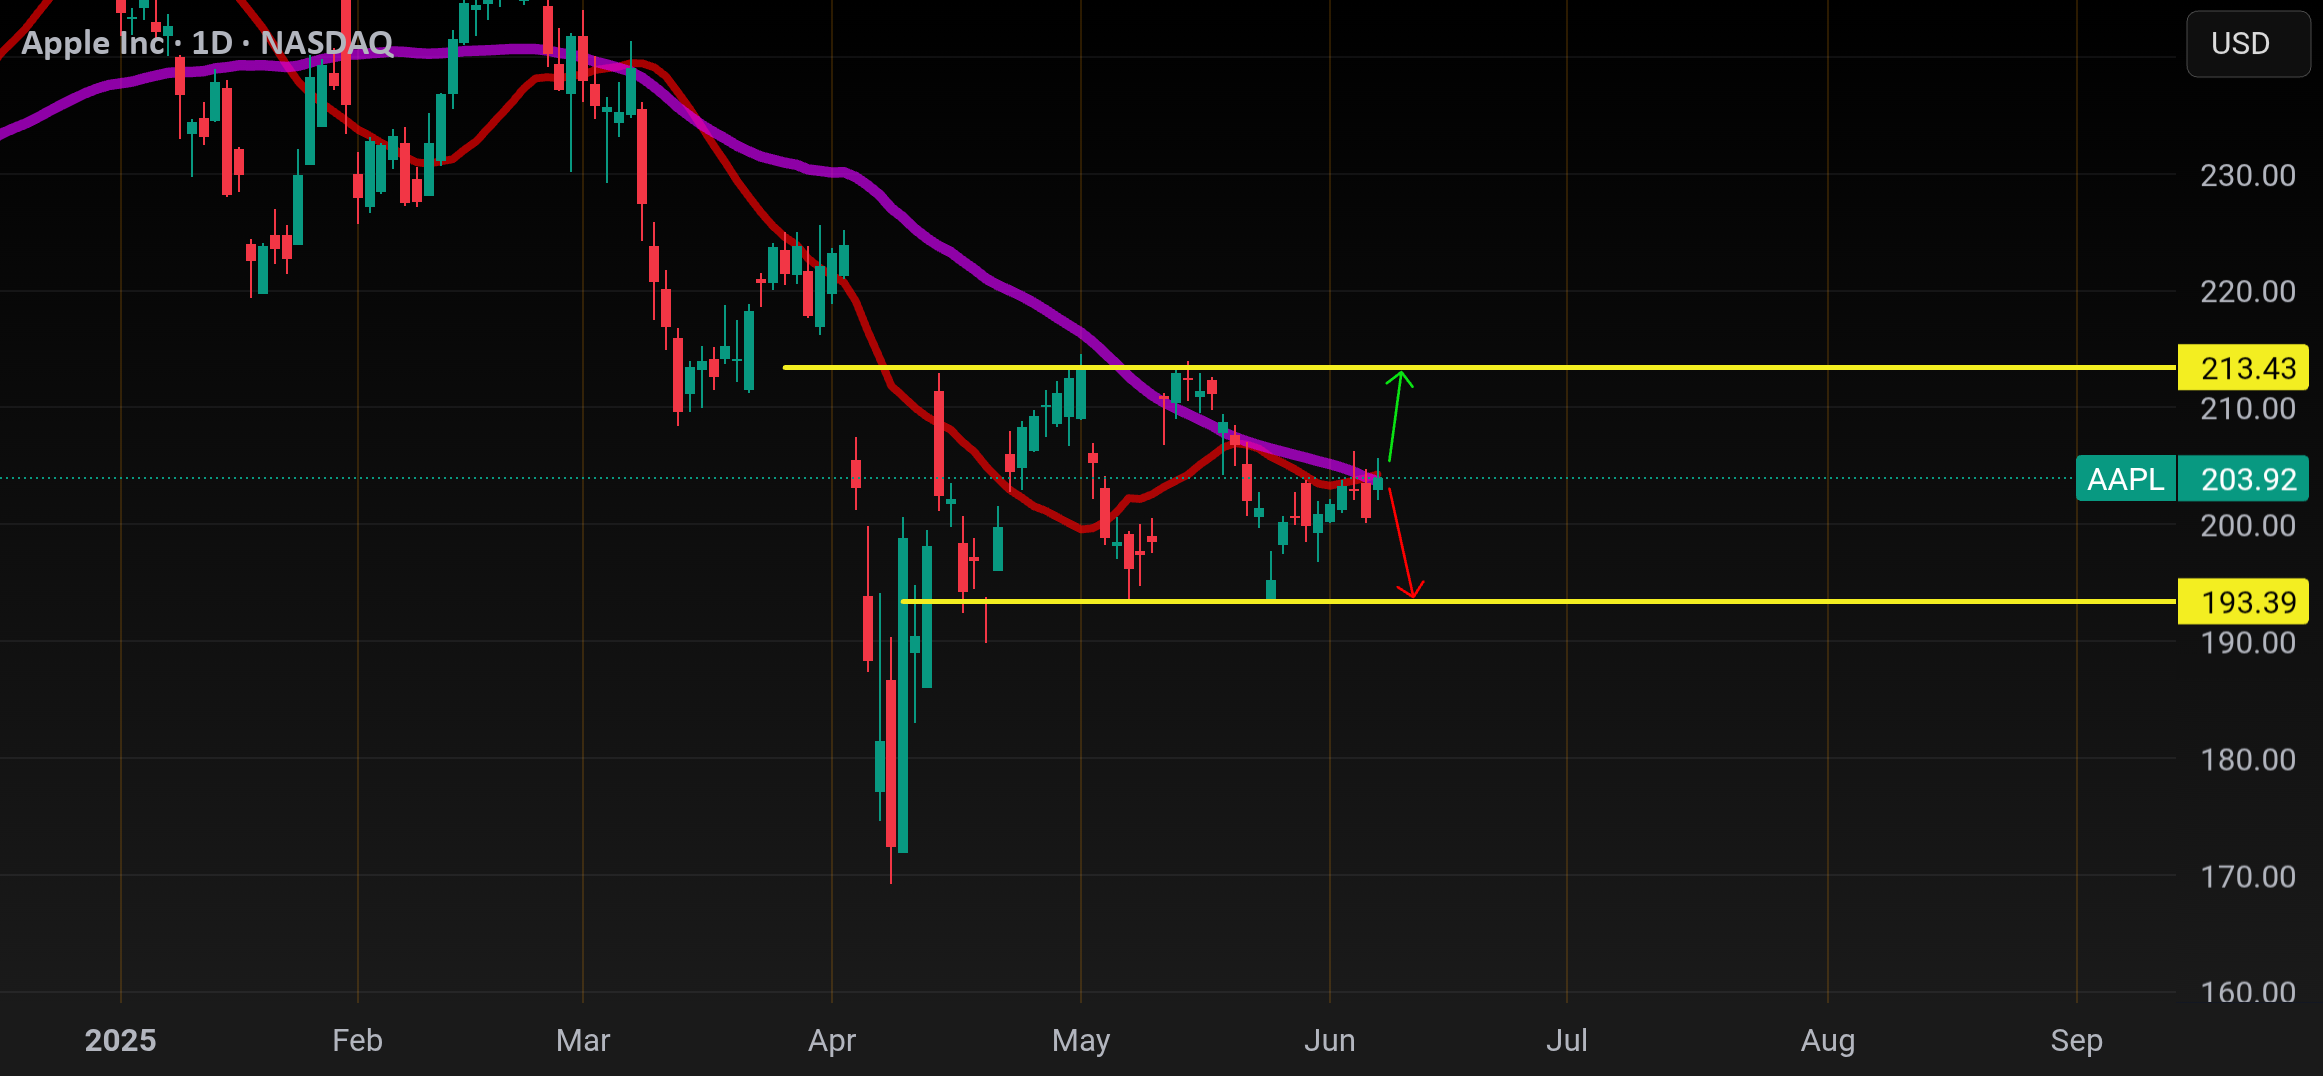Select the 193.39 support price label
Viewport: 2323px width, 1076px height.
pyautogui.click(x=2243, y=602)
